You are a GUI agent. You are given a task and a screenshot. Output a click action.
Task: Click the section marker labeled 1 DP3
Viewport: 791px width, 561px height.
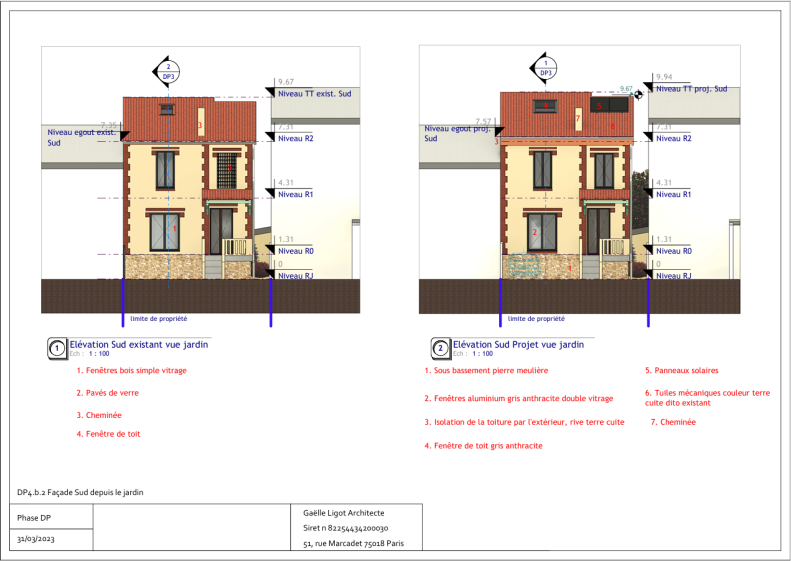[x=544, y=68]
